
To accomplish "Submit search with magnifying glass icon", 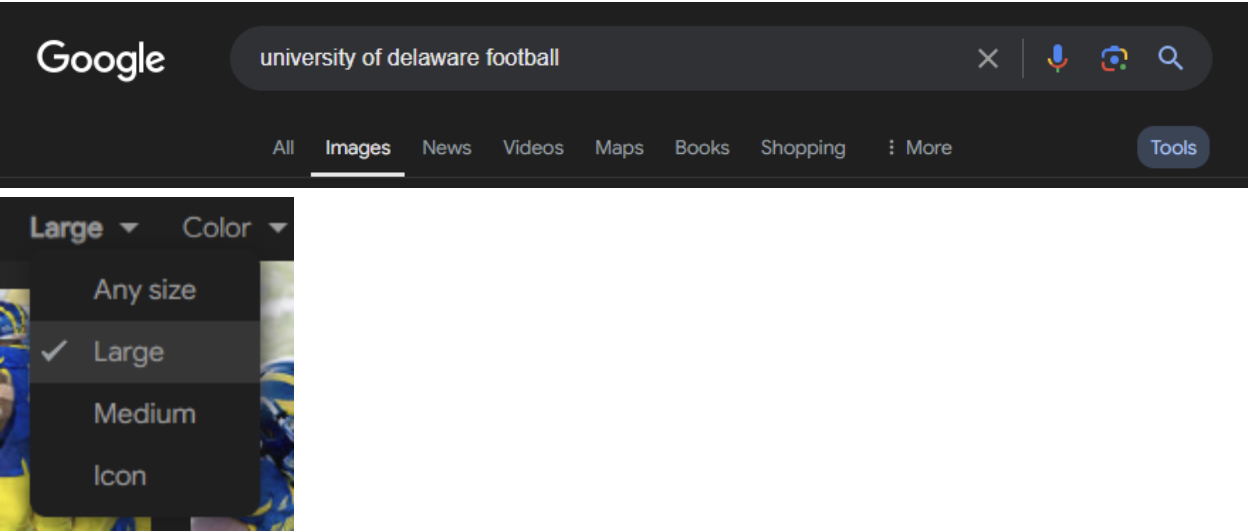I will [1171, 59].
